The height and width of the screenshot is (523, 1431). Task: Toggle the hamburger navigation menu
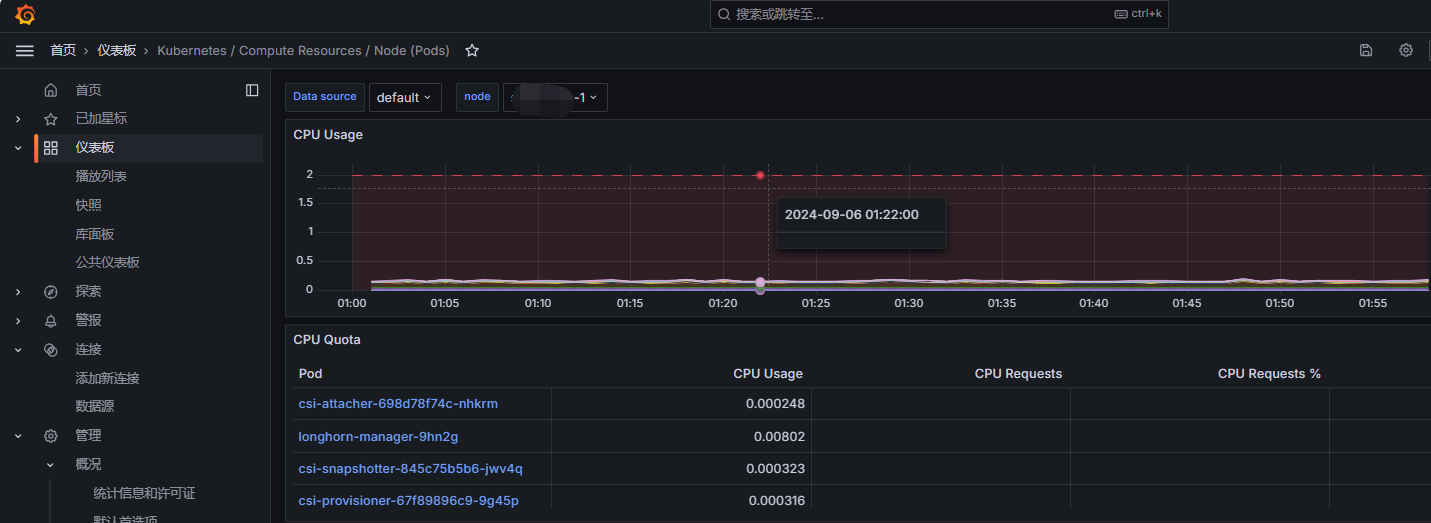(25, 51)
